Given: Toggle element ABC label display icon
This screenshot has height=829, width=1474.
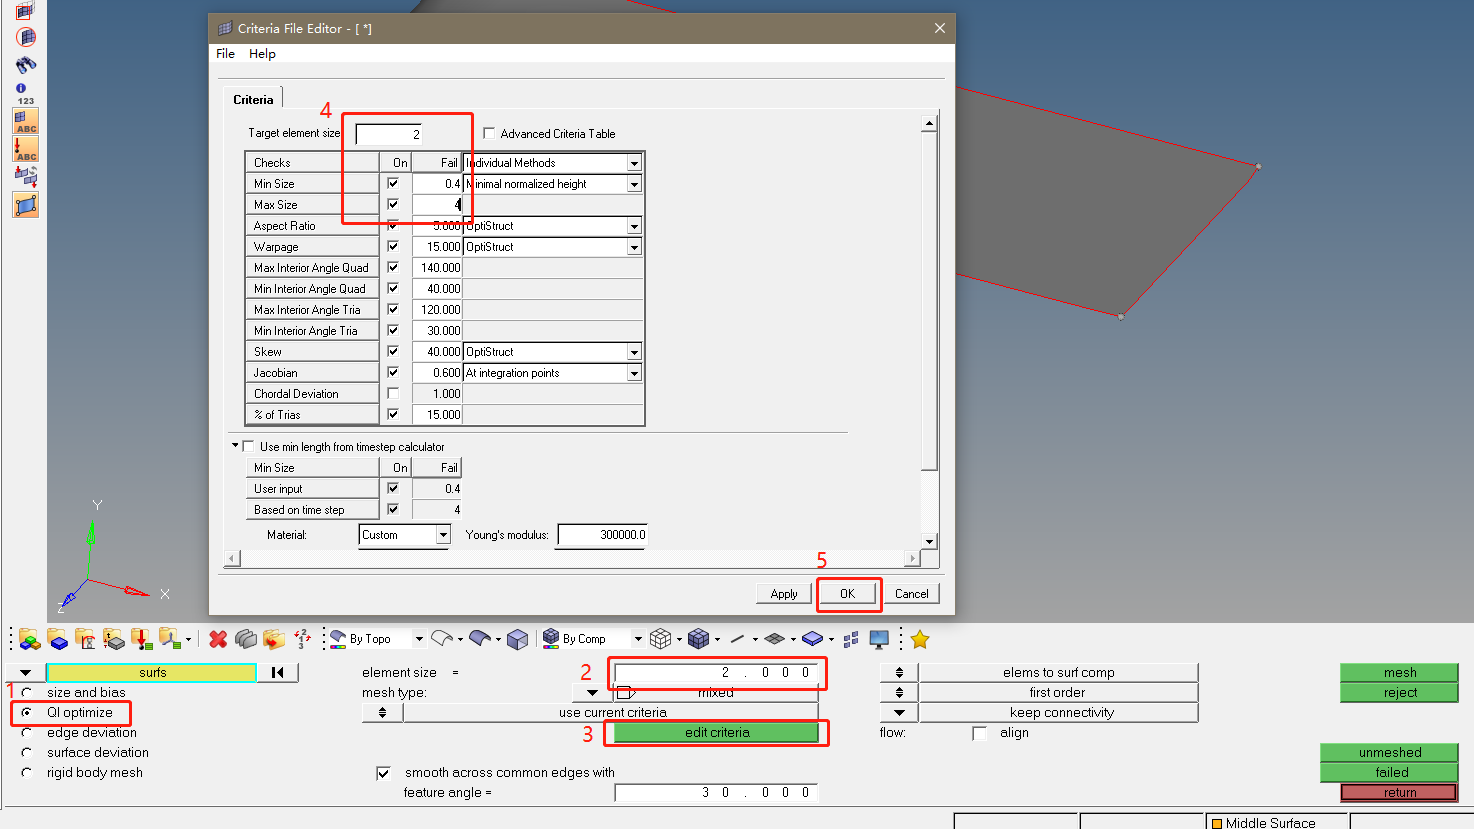Looking at the screenshot, I should tap(25, 122).
